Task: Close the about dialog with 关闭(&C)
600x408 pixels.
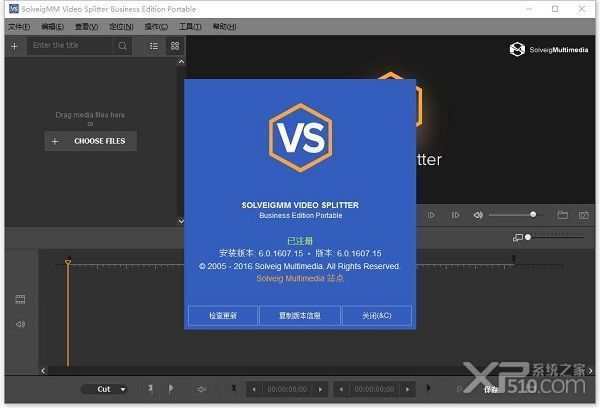Action: (377, 315)
